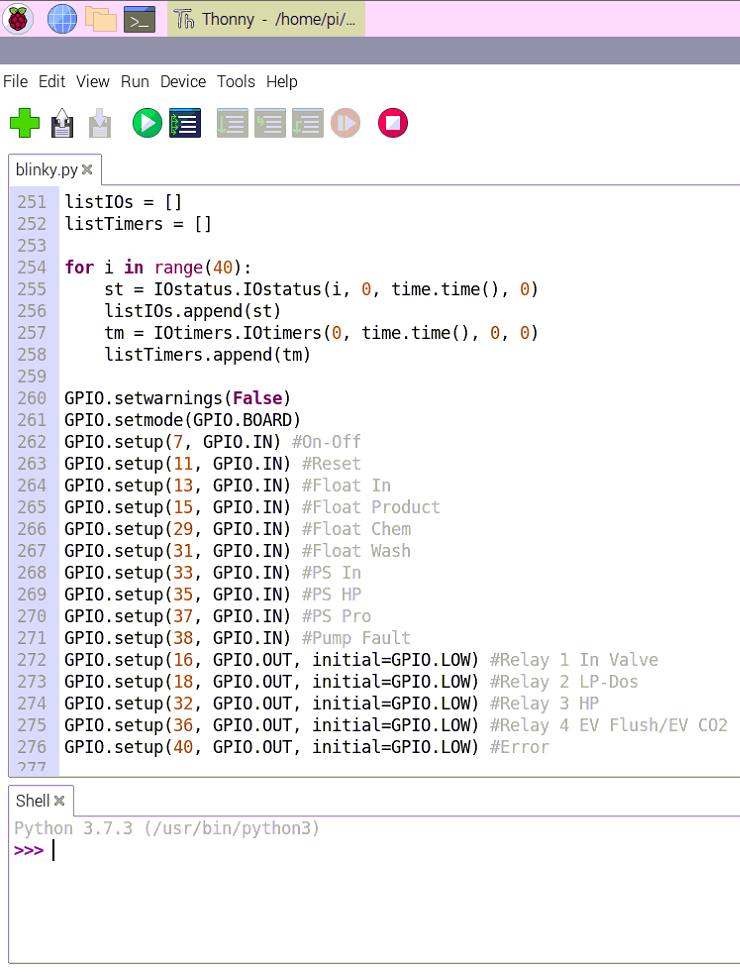Open the Tools menu
This screenshot has height=974, width=740.
[236, 82]
